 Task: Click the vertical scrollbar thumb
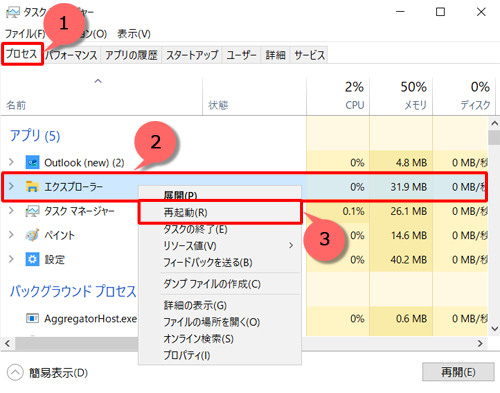point(494,138)
